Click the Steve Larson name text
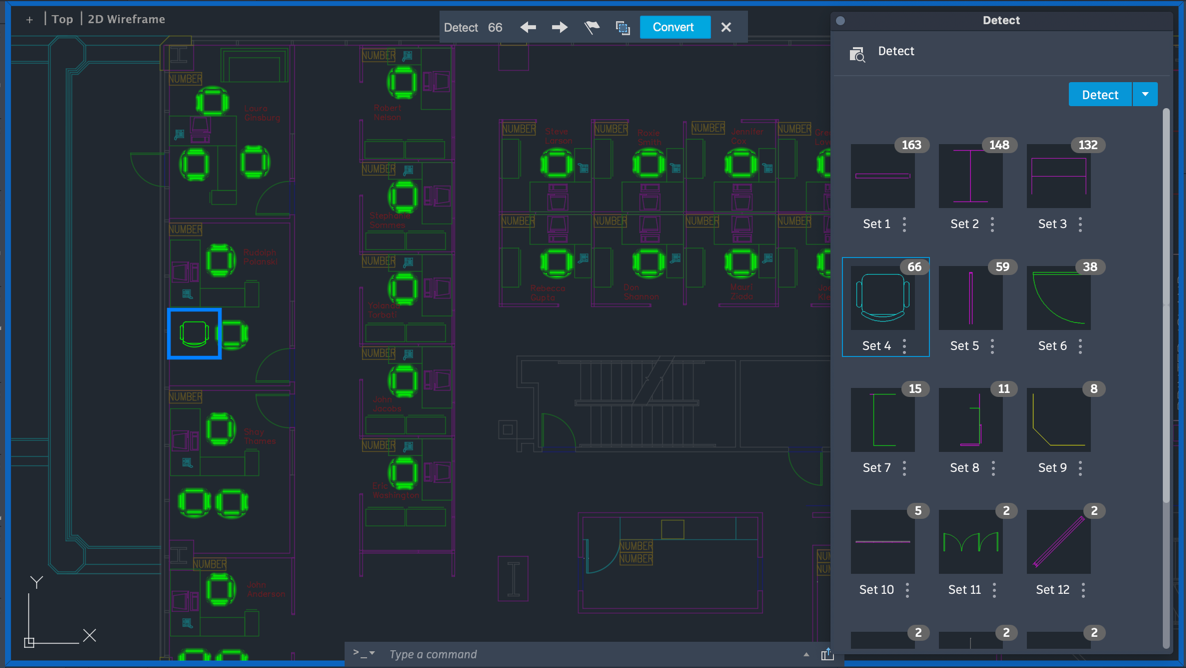This screenshot has height=668, width=1186. [558, 136]
